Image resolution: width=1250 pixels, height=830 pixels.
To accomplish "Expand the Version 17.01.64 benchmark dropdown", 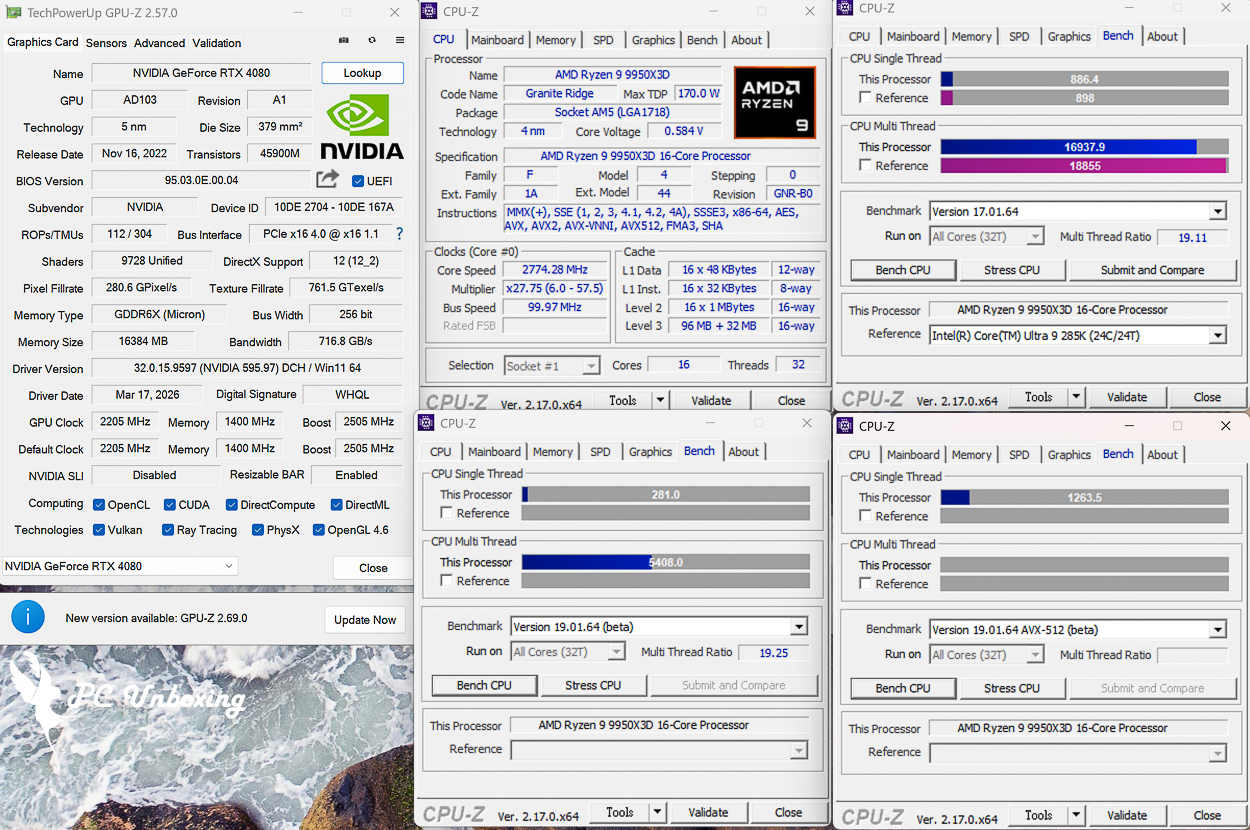I will [1217, 212].
